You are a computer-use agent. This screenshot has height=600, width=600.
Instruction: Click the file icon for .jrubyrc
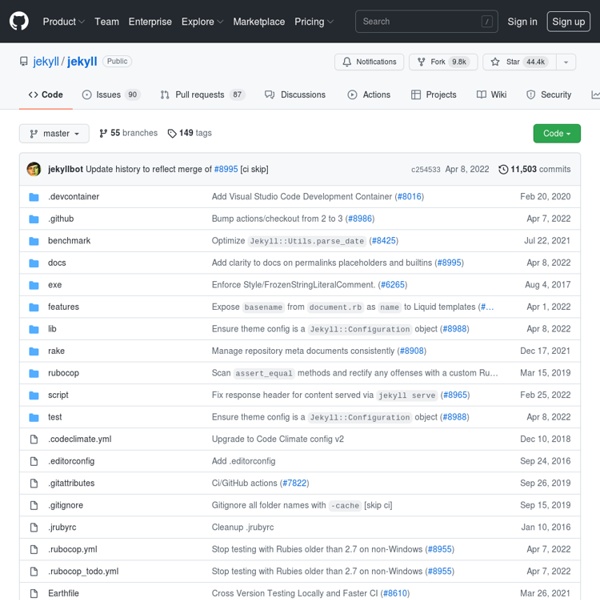tap(34, 528)
